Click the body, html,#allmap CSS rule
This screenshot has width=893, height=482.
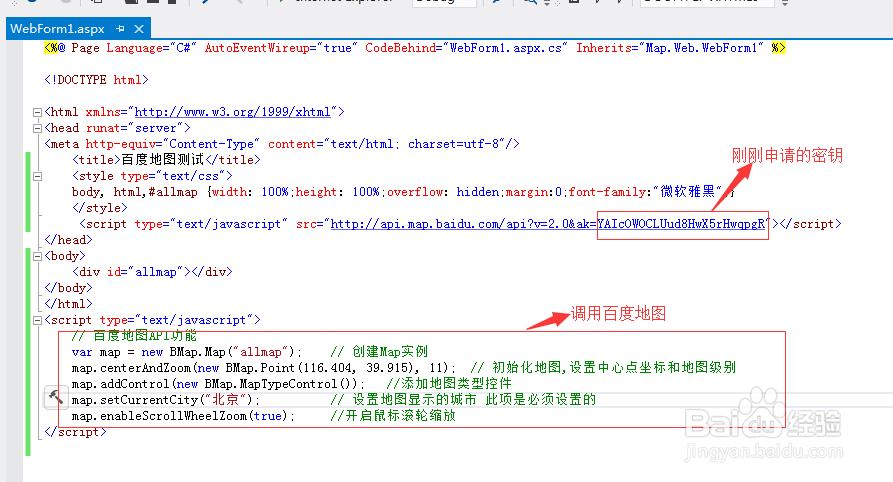point(403,192)
